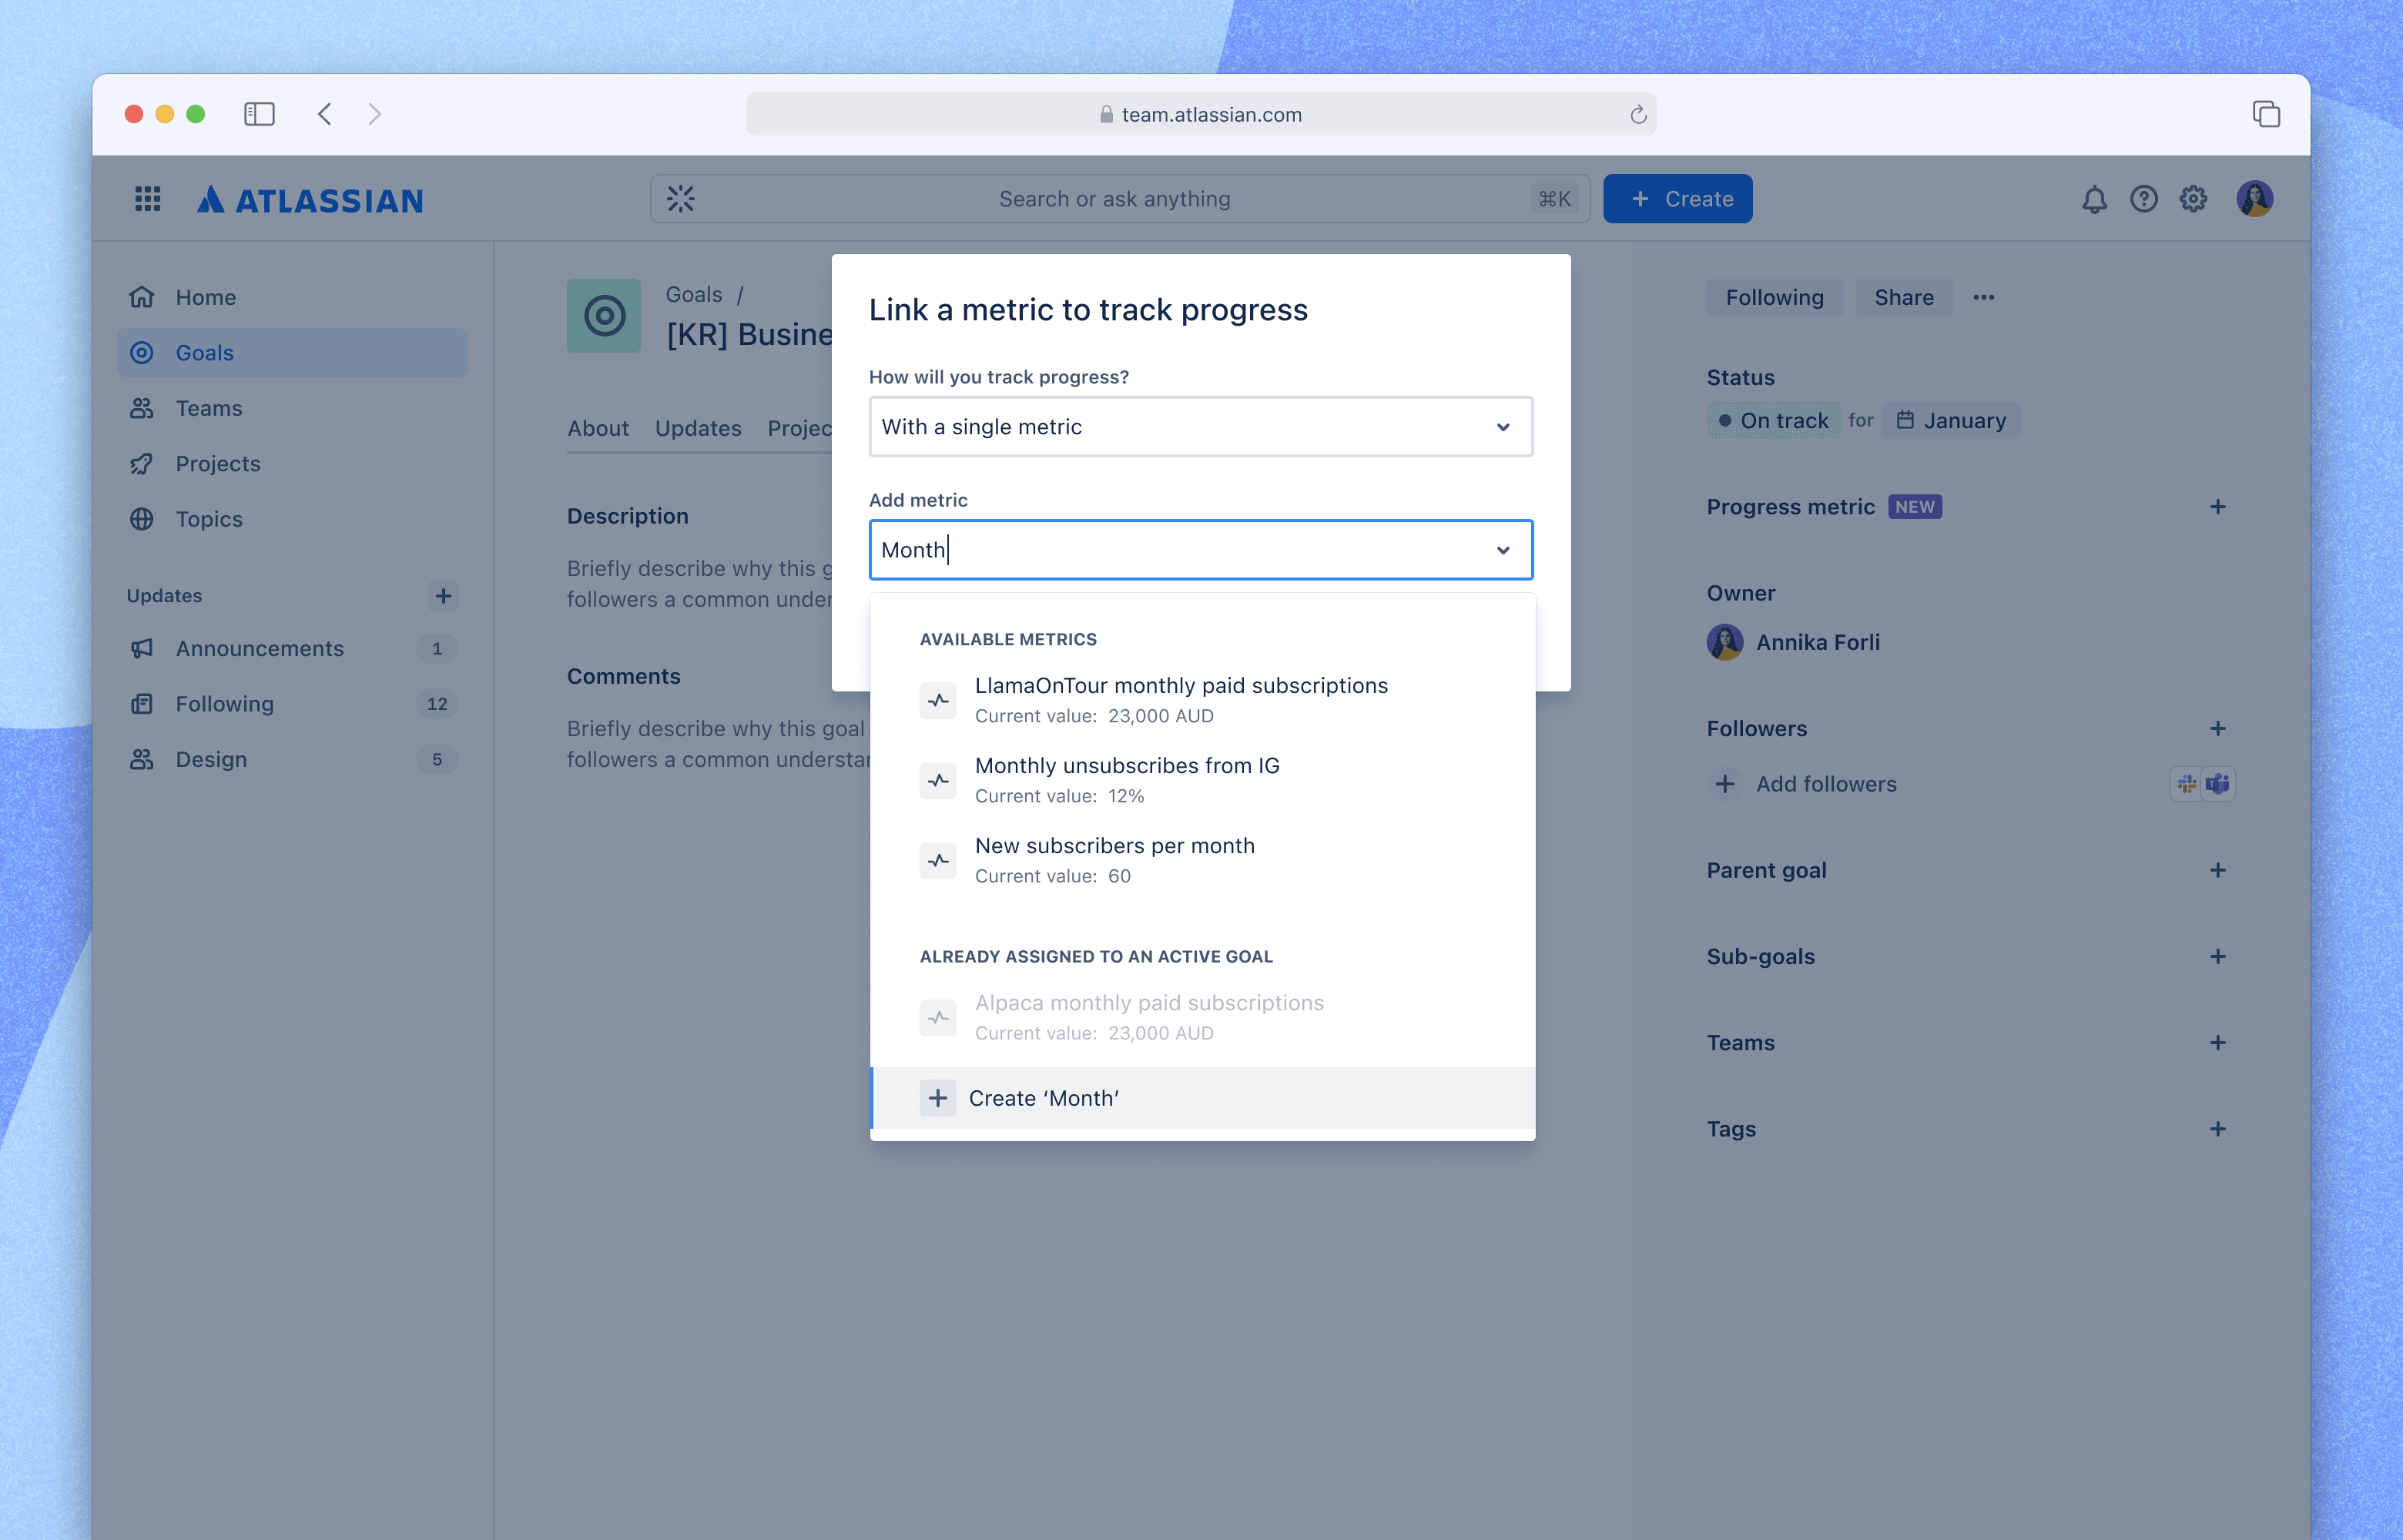Open Design in the sidebar
Image resolution: width=2403 pixels, height=1540 pixels.
pyautogui.click(x=292, y=760)
